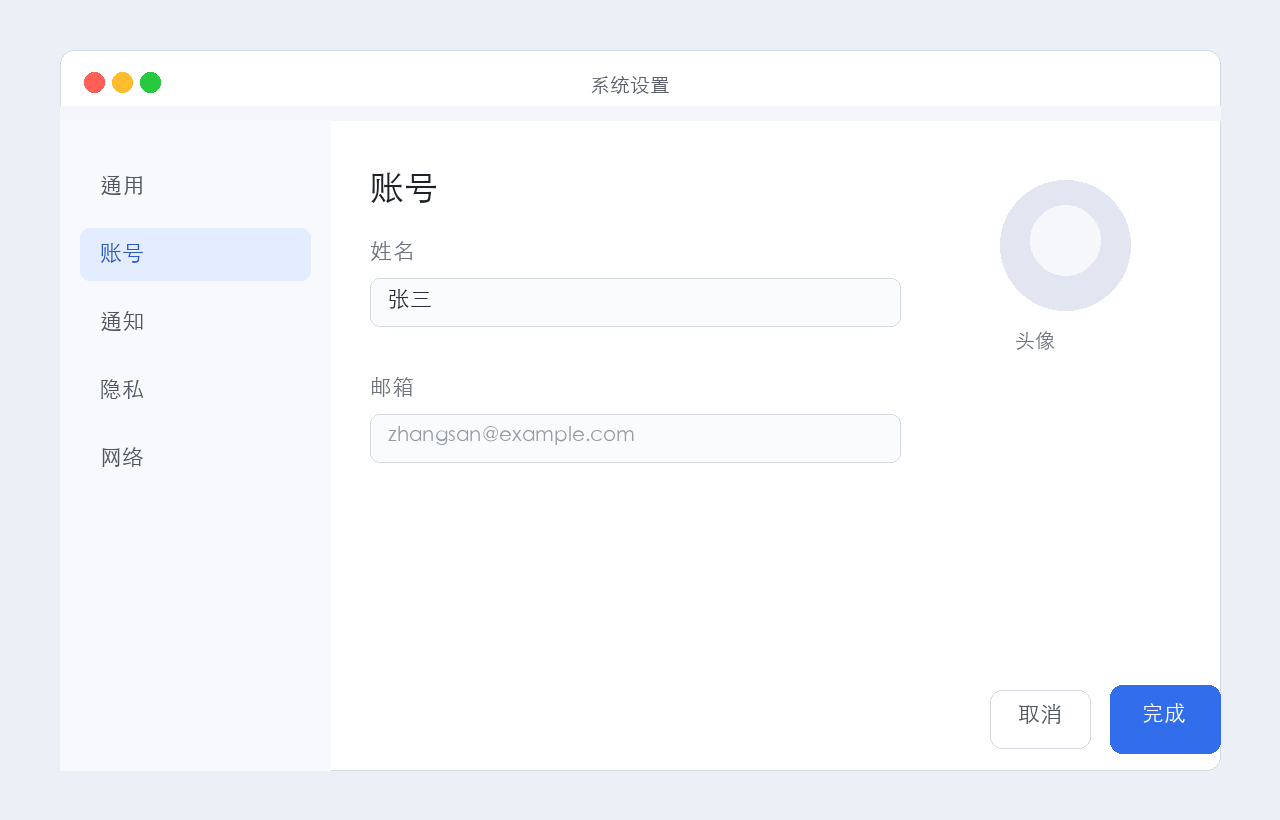Click the circular avatar placeholder
This screenshot has width=1280, height=820.
pyautogui.click(x=1065, y=245)
